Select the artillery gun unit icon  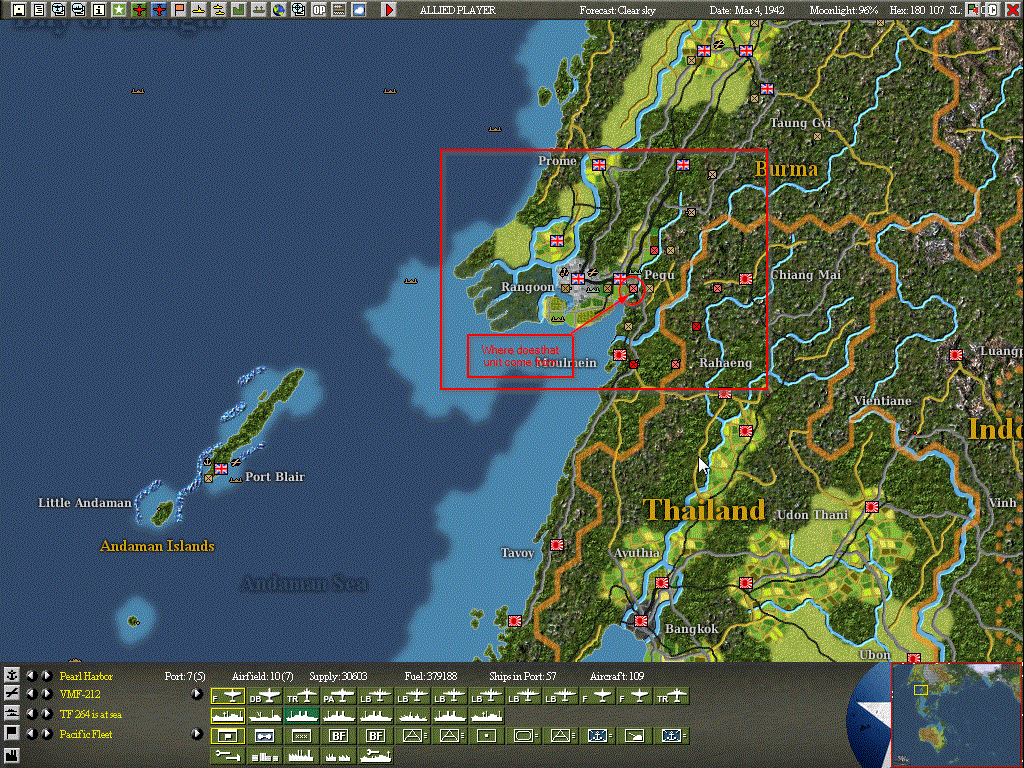634,736
